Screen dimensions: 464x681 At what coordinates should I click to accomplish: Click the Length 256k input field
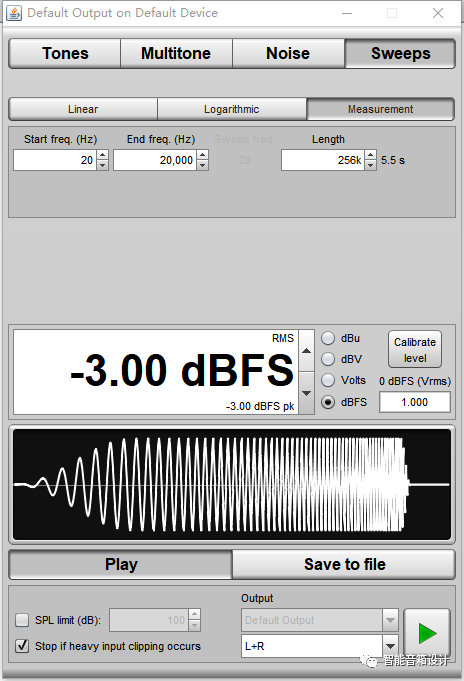[x=323, y=160]
